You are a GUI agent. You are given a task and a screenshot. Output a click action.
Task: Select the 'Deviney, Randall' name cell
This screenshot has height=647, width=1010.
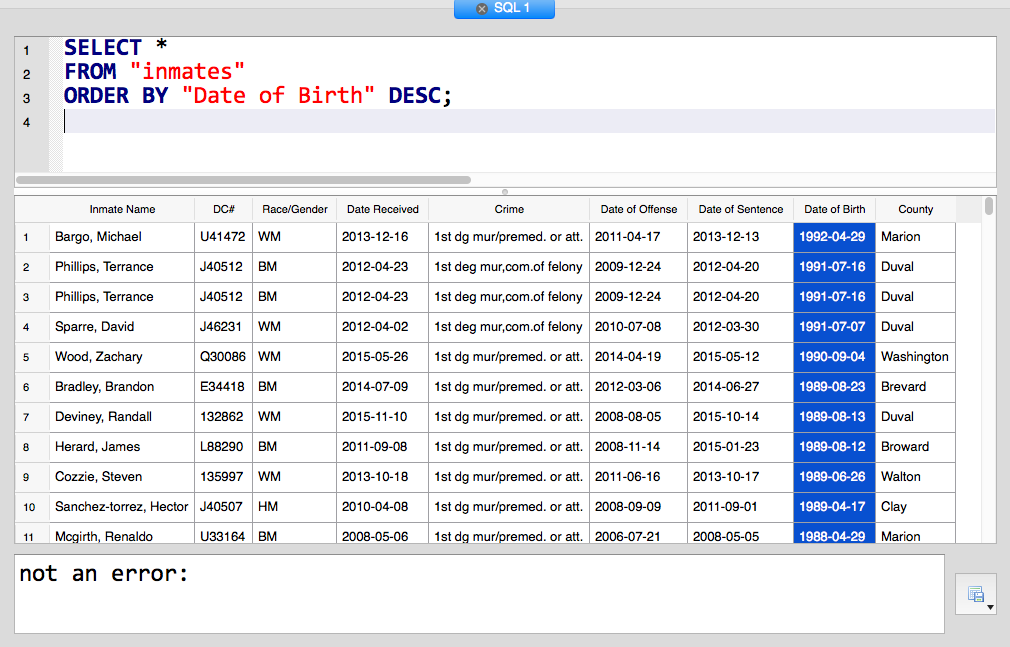(x=122, y=417)
